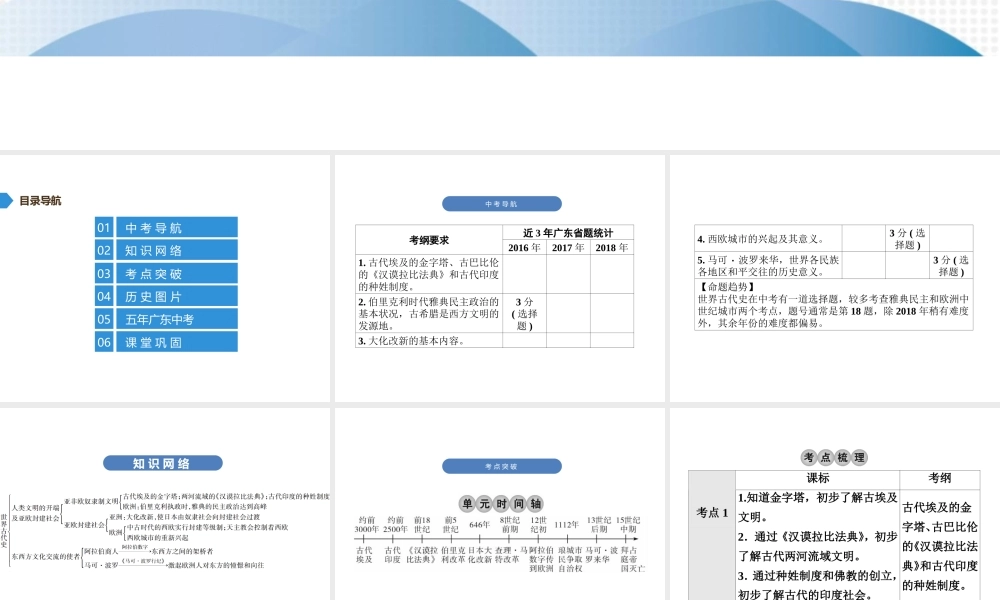Click the 近3年广东省题统计 header cell
1000x600 pixels.
(x=568, y=233)
